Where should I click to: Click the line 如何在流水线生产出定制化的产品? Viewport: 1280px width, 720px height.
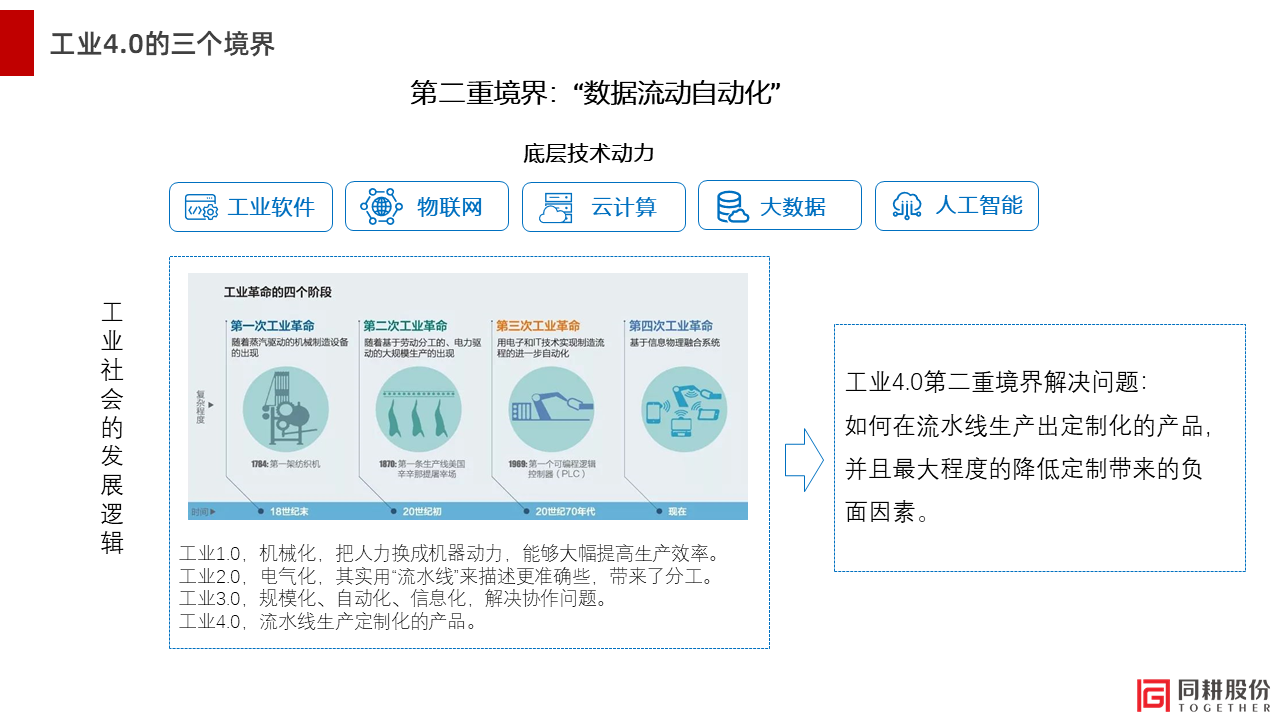[1029, 425]
